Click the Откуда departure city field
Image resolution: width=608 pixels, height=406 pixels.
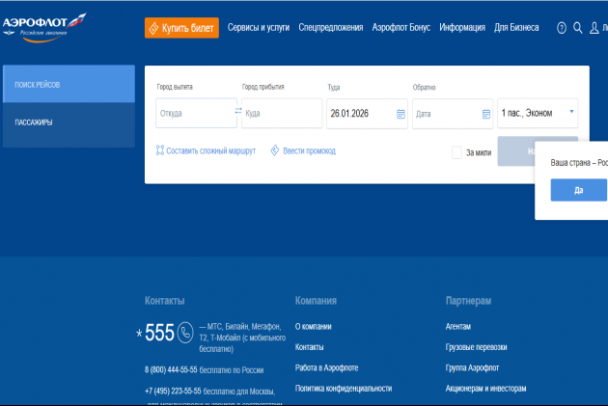coord(194,114)
